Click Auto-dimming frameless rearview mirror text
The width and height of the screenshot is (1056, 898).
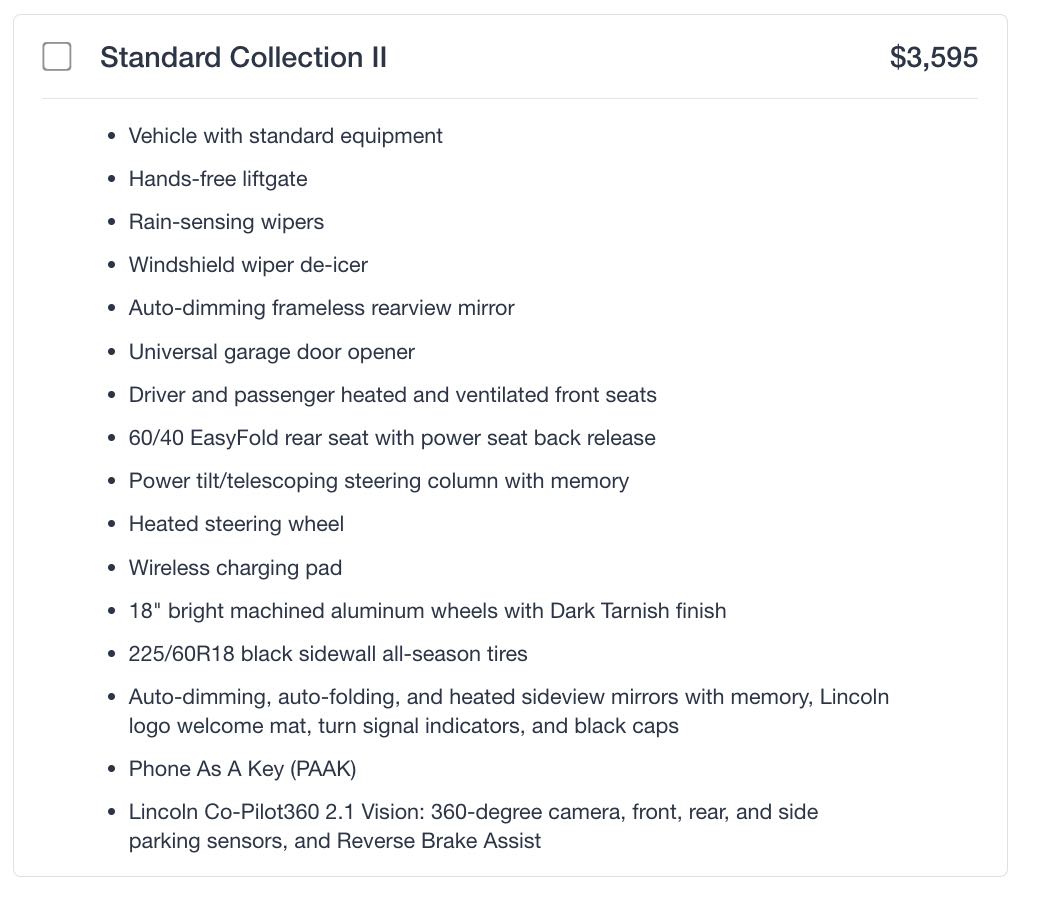pos(321,308)
